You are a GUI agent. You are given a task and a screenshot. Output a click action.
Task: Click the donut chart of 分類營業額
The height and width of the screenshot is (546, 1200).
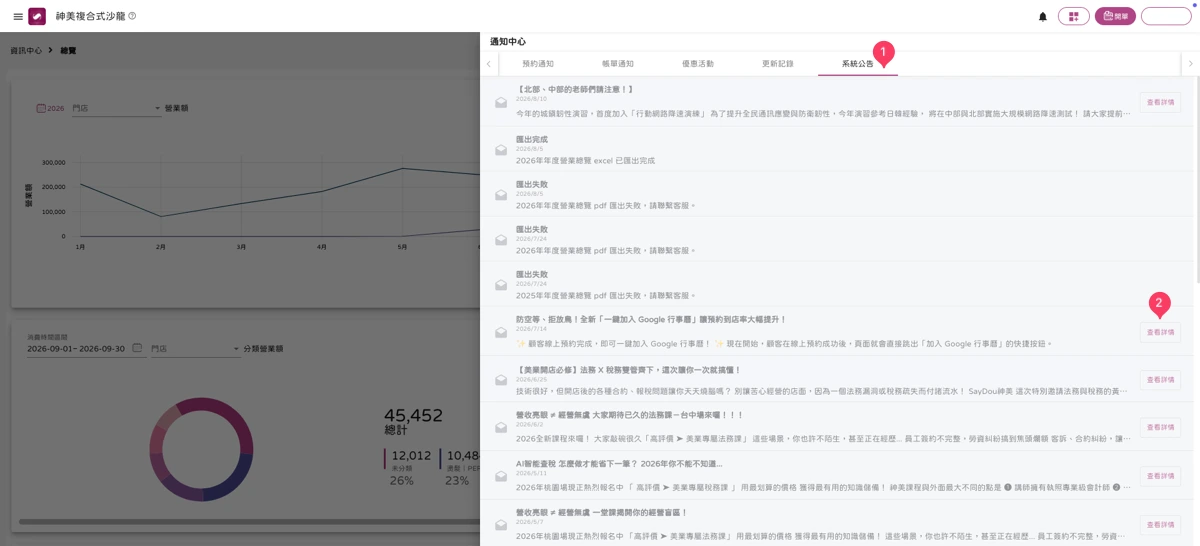(201, 449)
